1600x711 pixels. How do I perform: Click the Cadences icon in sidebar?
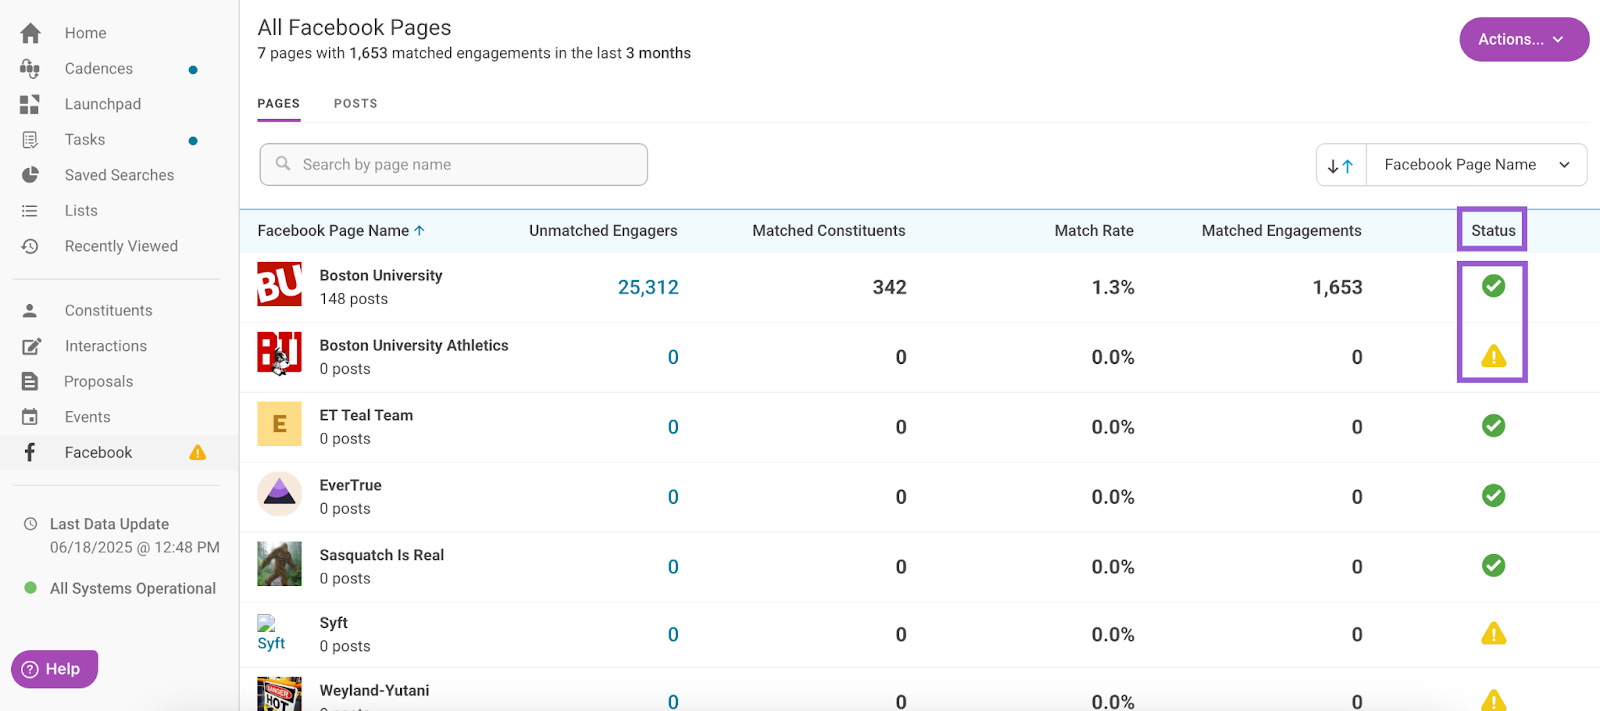[30, 69]
